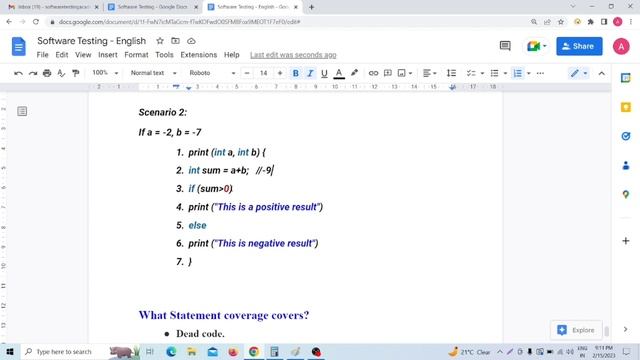
Task: Open the last edit version history link
Action: [x=293, y=55]
